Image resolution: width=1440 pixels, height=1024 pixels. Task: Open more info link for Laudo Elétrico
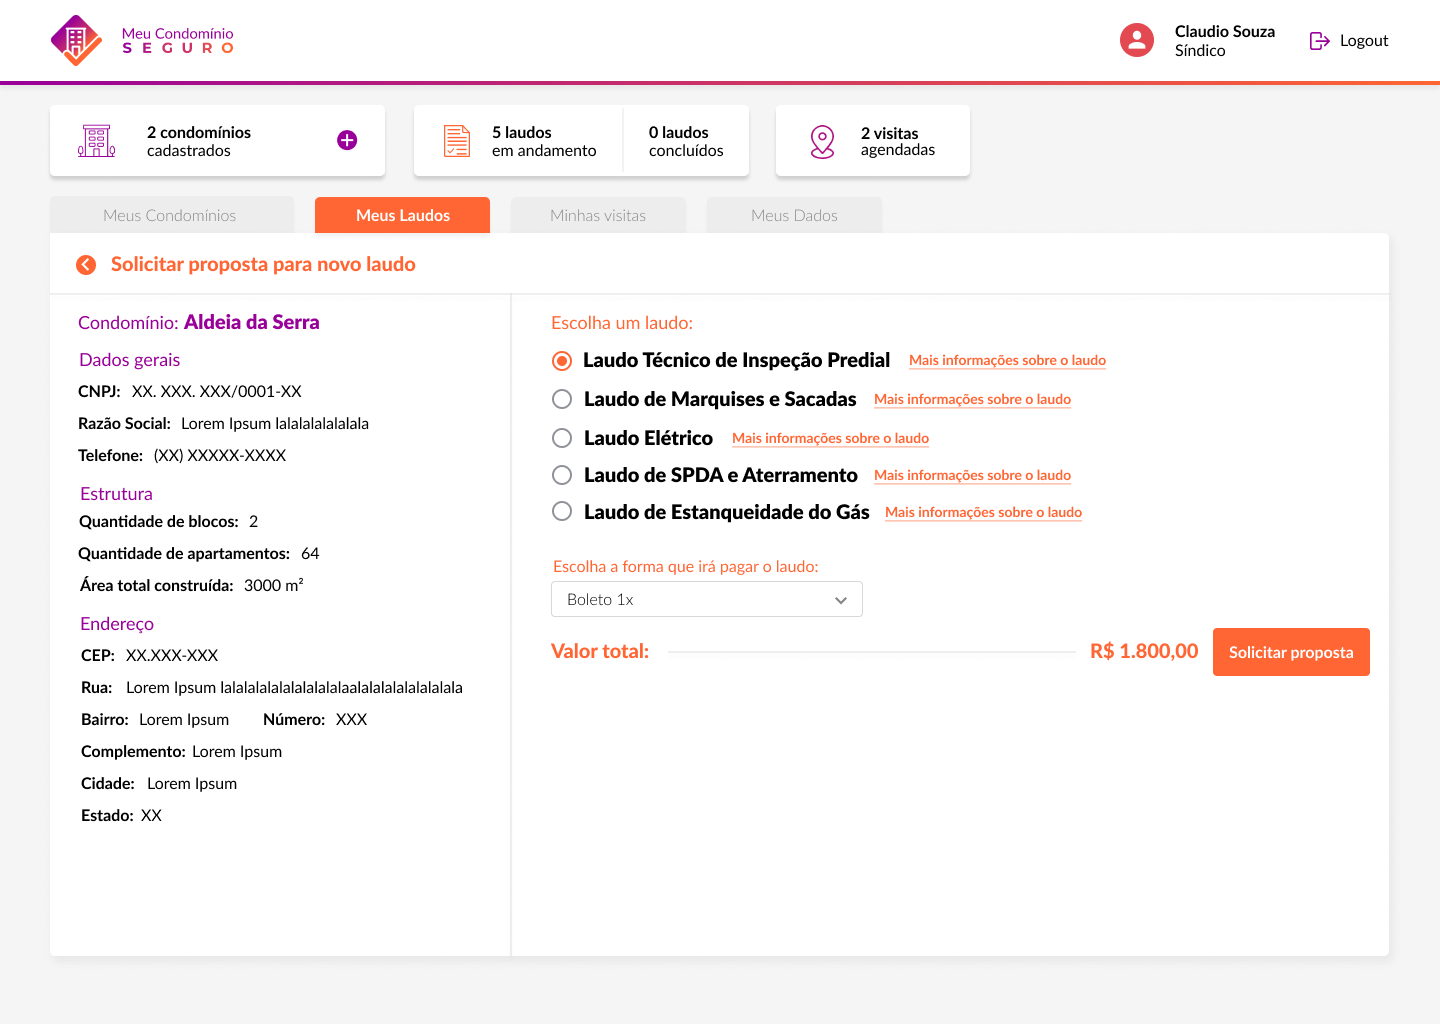click(830, 438)
